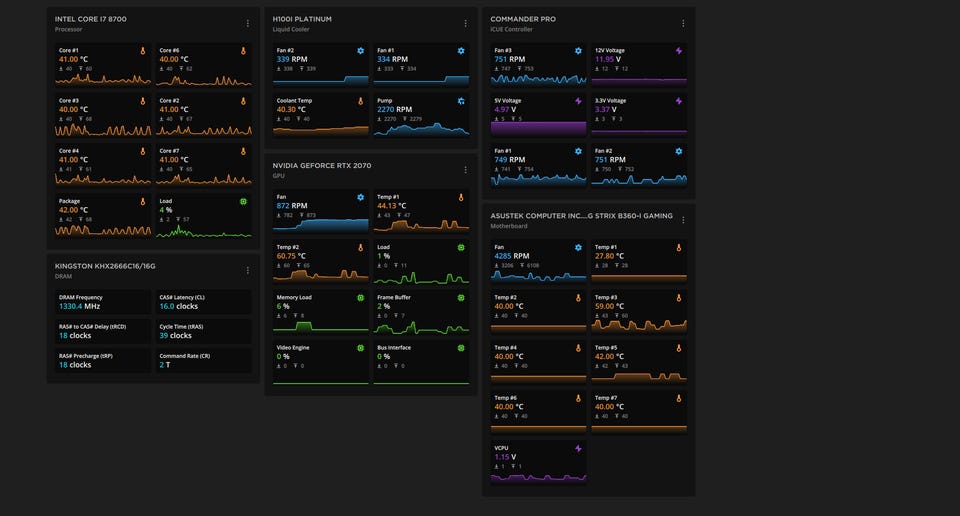Click the Coolant Temp 40.30 °C reading
Screen dimensions: 960x516
click(x=291, y=110)
